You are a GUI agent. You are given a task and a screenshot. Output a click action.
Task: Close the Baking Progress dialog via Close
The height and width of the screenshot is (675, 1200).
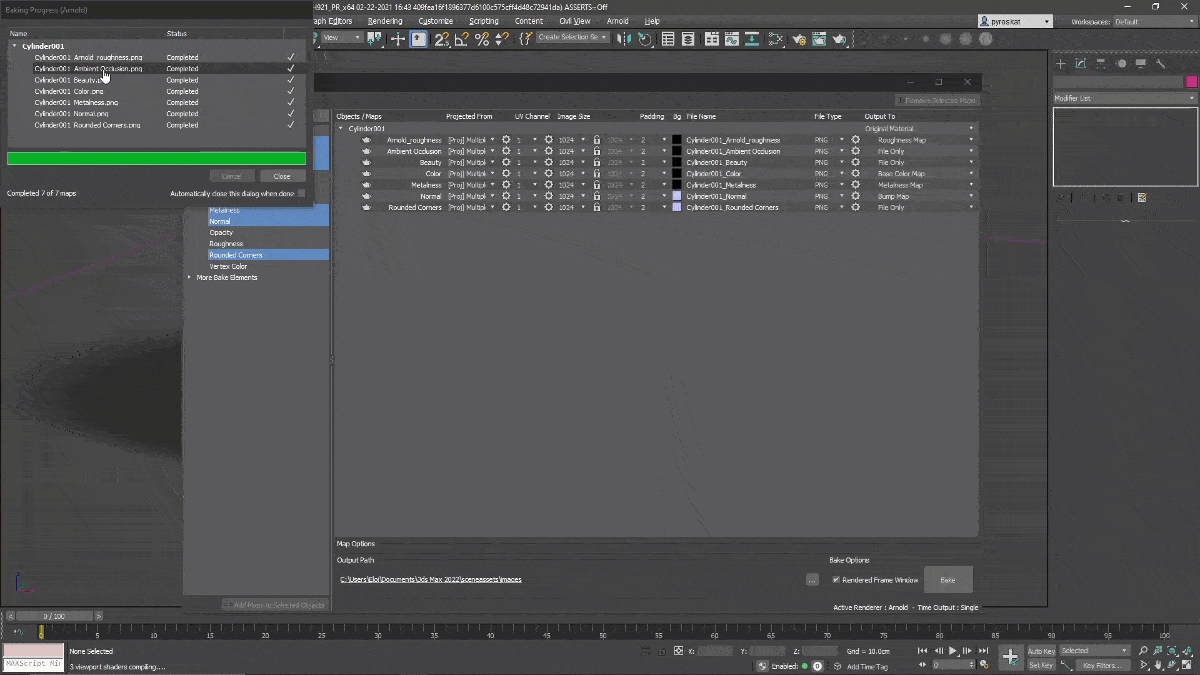coord(282,176)
